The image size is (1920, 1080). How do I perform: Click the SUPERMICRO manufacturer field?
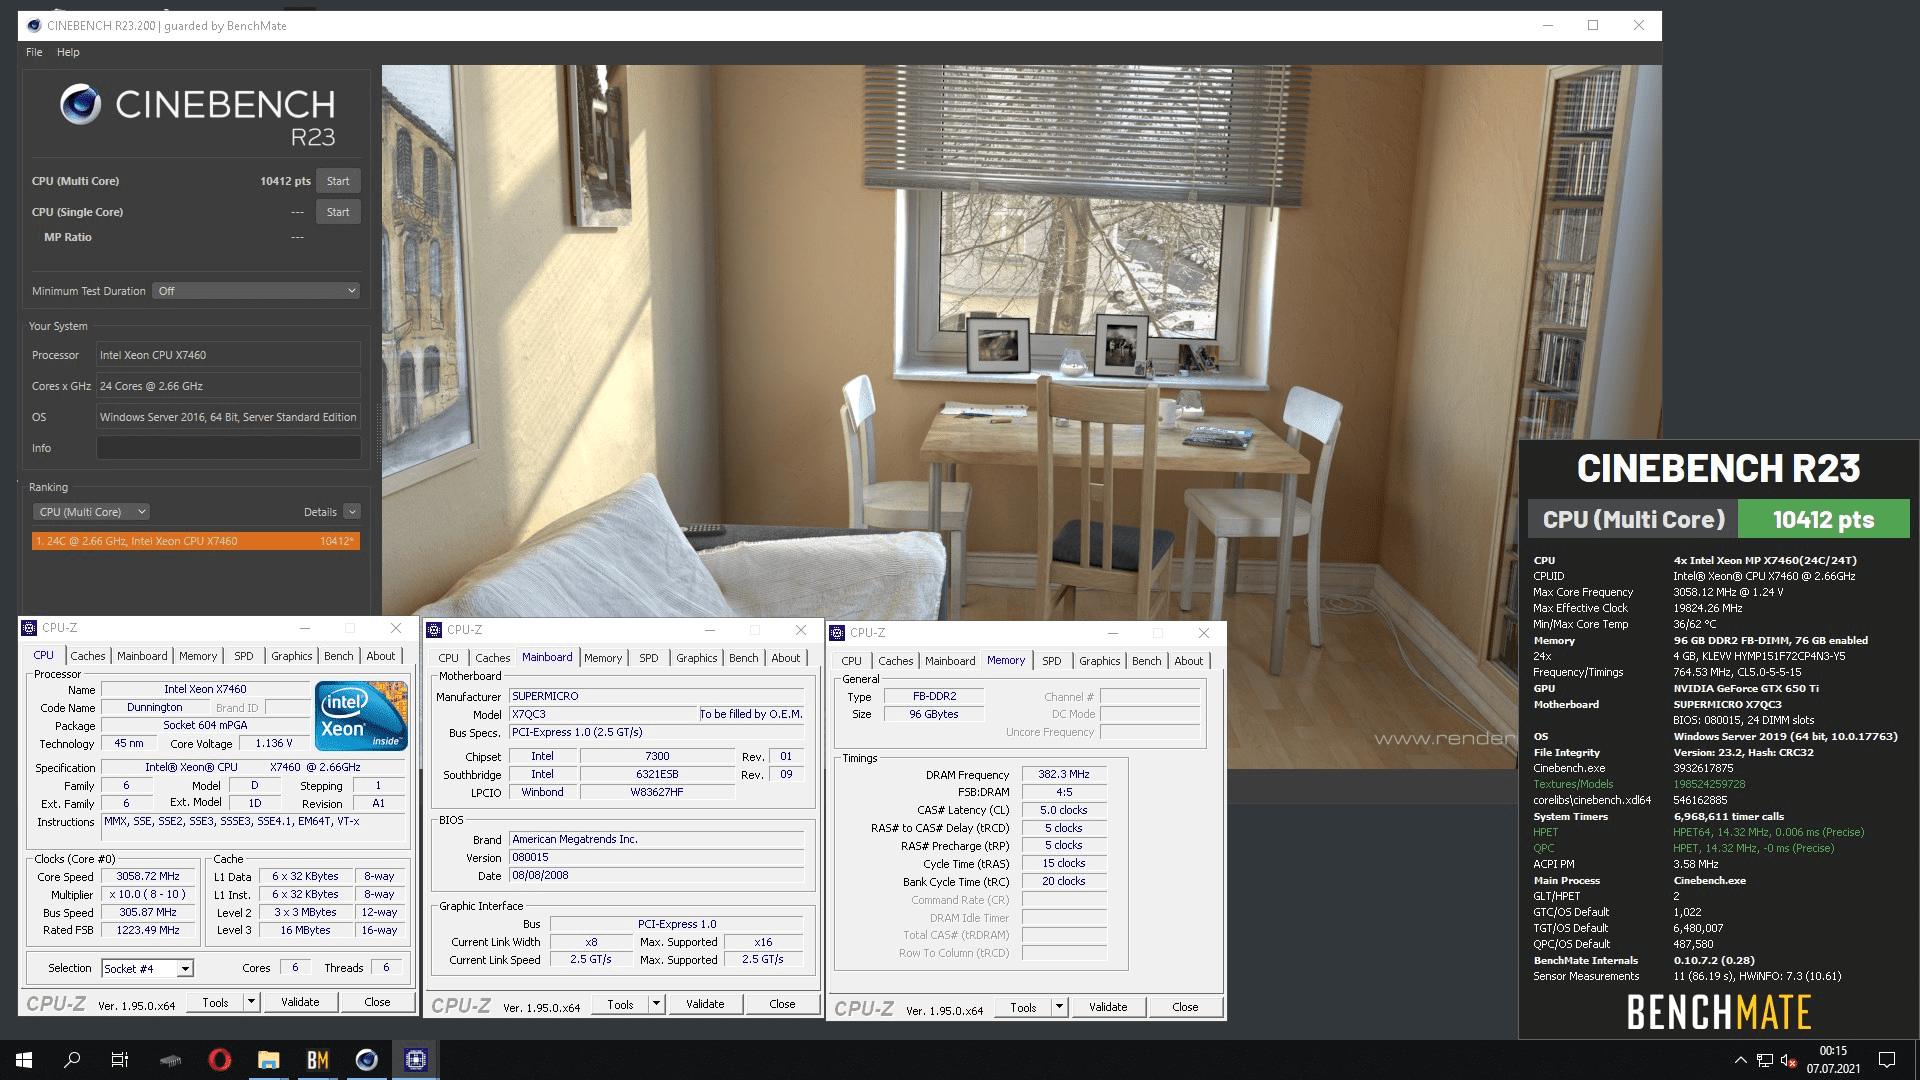[x=657, y=696]
